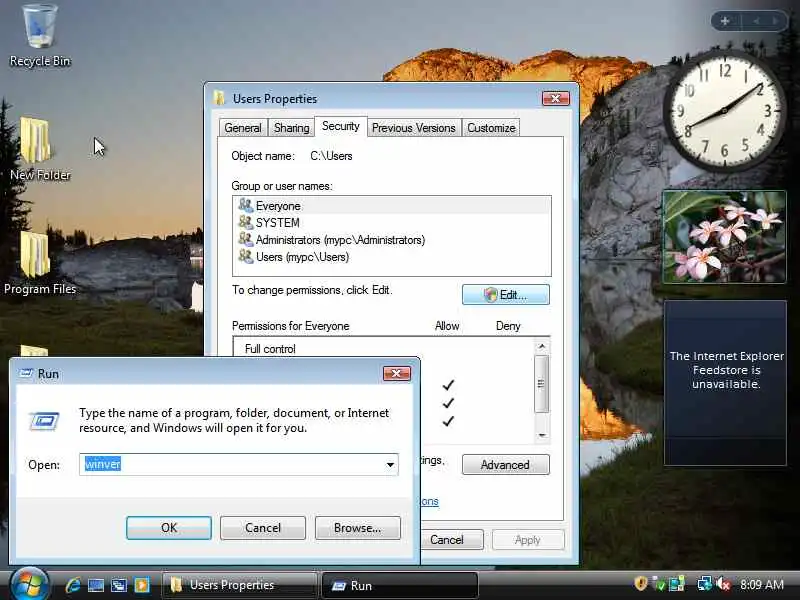
Task: Select Everyone in group list
Action: 392,206
